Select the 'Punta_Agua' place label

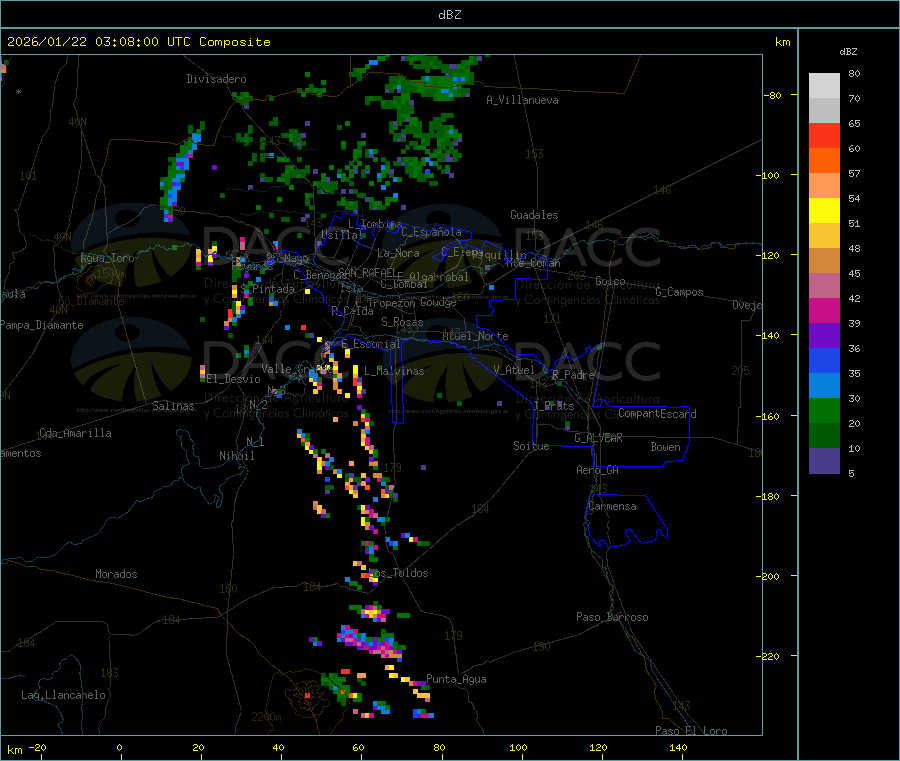456,679
